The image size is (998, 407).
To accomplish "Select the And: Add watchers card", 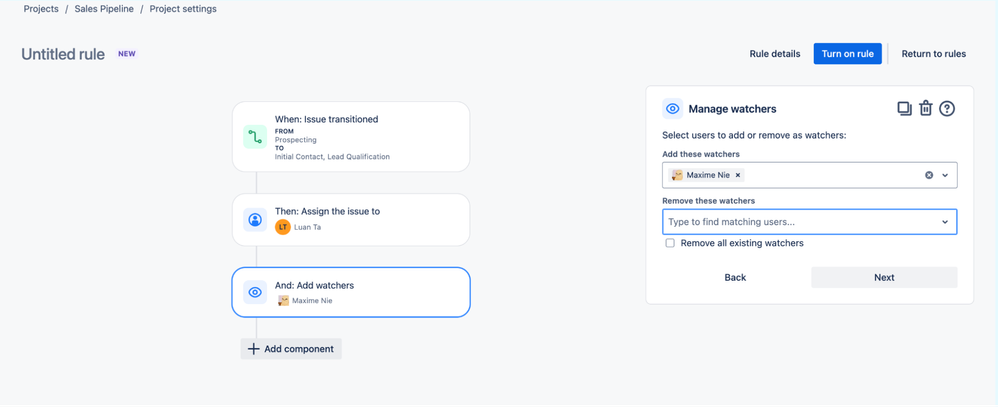I will pyautogui.click(x=351, y=292).
